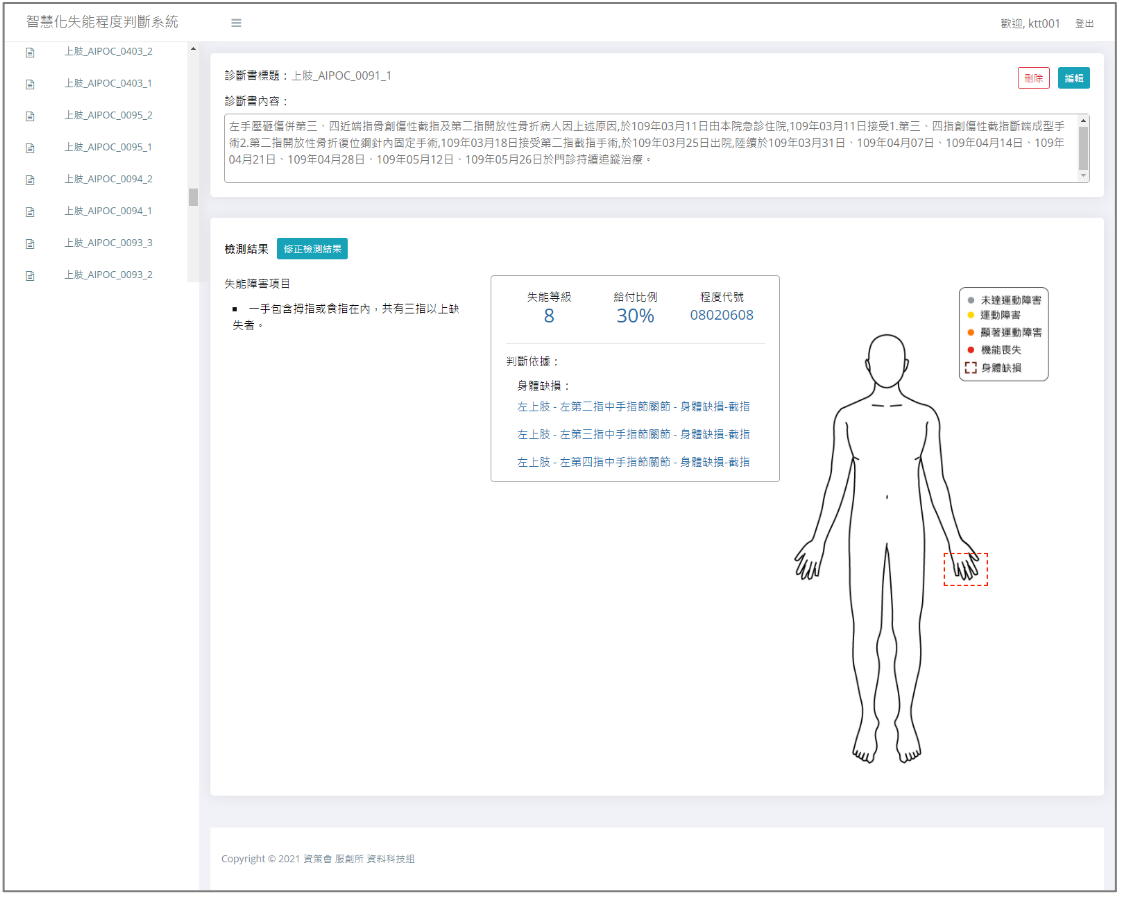Open the 左第二指中手指節關節 basis link
1121x898 pixels.
tap(633, 406)
